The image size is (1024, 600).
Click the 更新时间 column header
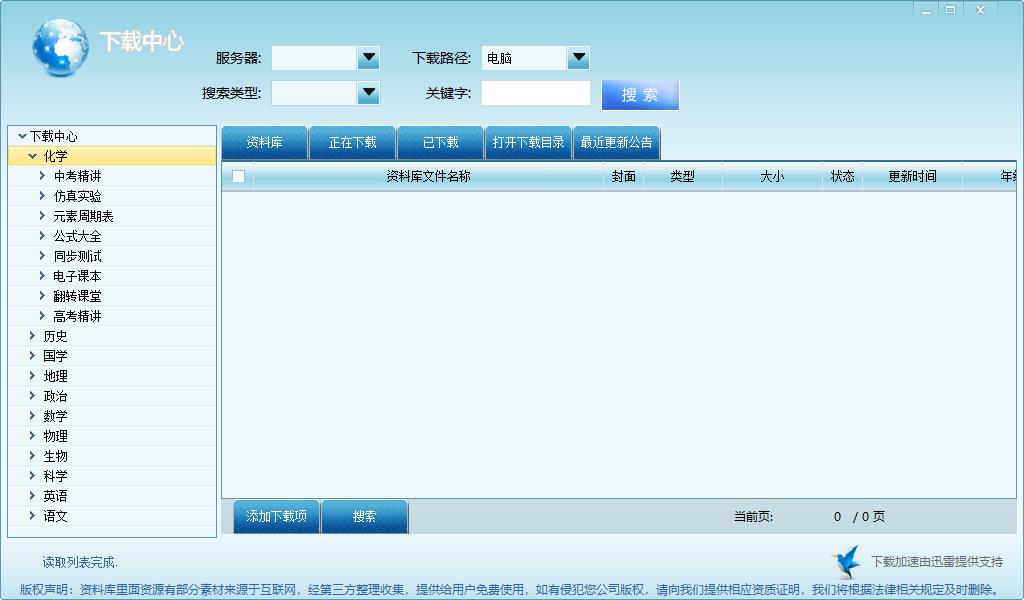(x=912, y=176)
